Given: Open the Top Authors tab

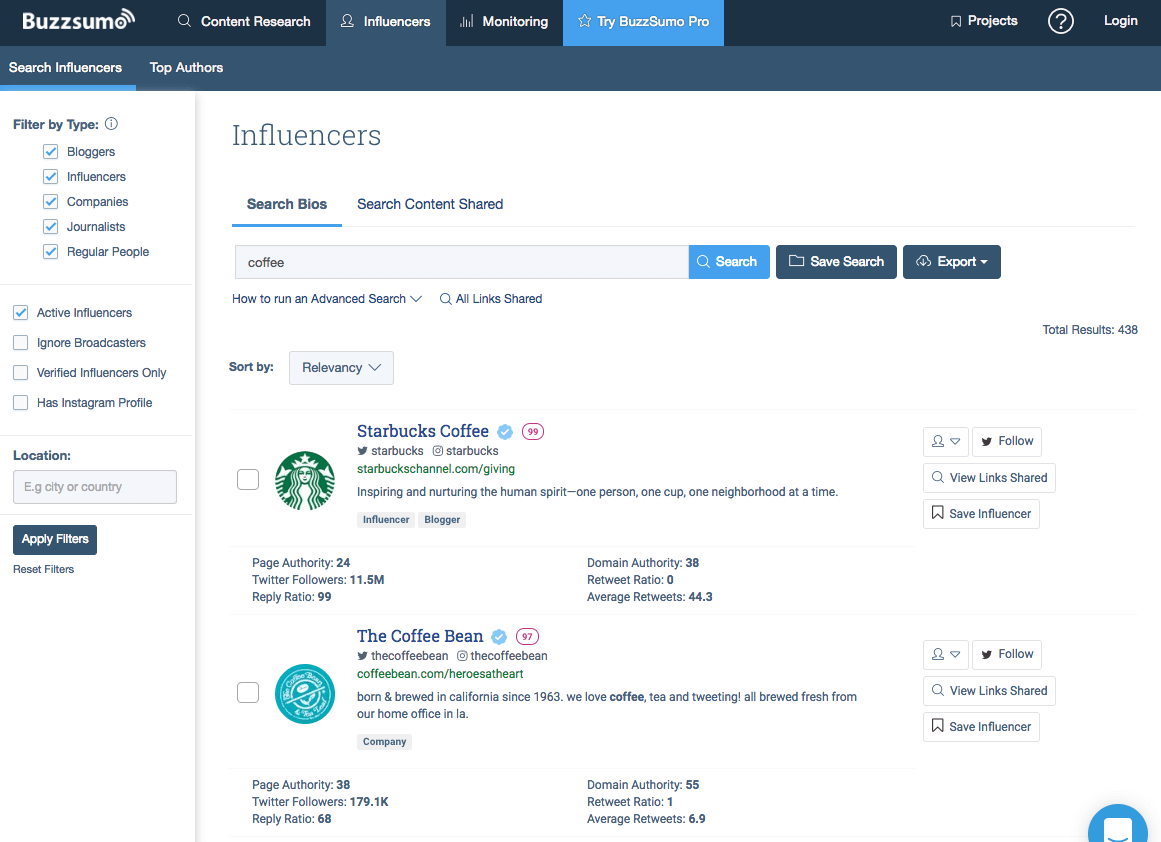Looking at the screenshot, I should pyautogui.click(x=186, y=68).
